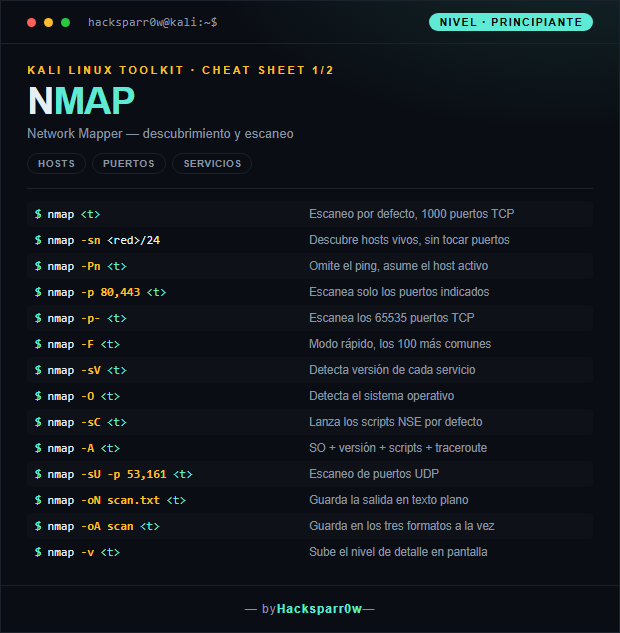This screenshot has width=620, height=633.
Task: Click description 'Escanea solo los puertos indicados'
Action: tap(399, 292)
